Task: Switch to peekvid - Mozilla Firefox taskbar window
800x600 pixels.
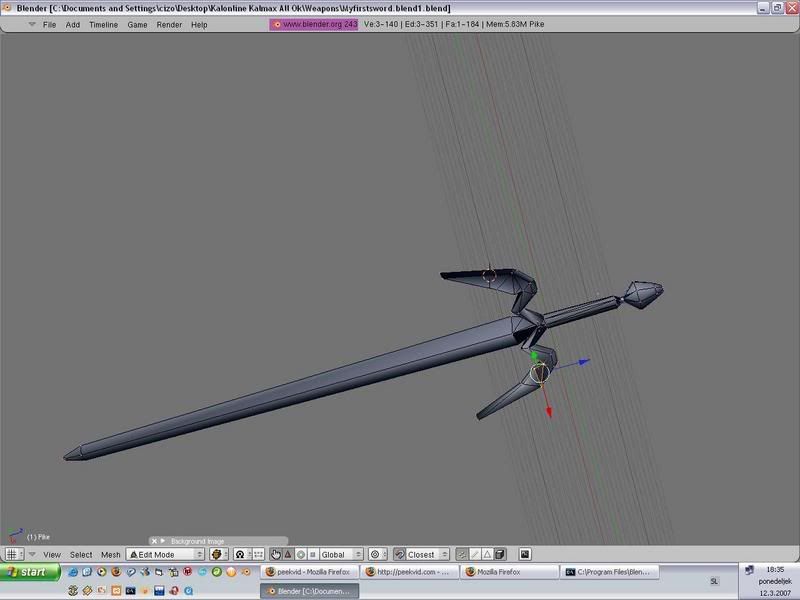Action: pyautogui.click(x=308, y=572)
